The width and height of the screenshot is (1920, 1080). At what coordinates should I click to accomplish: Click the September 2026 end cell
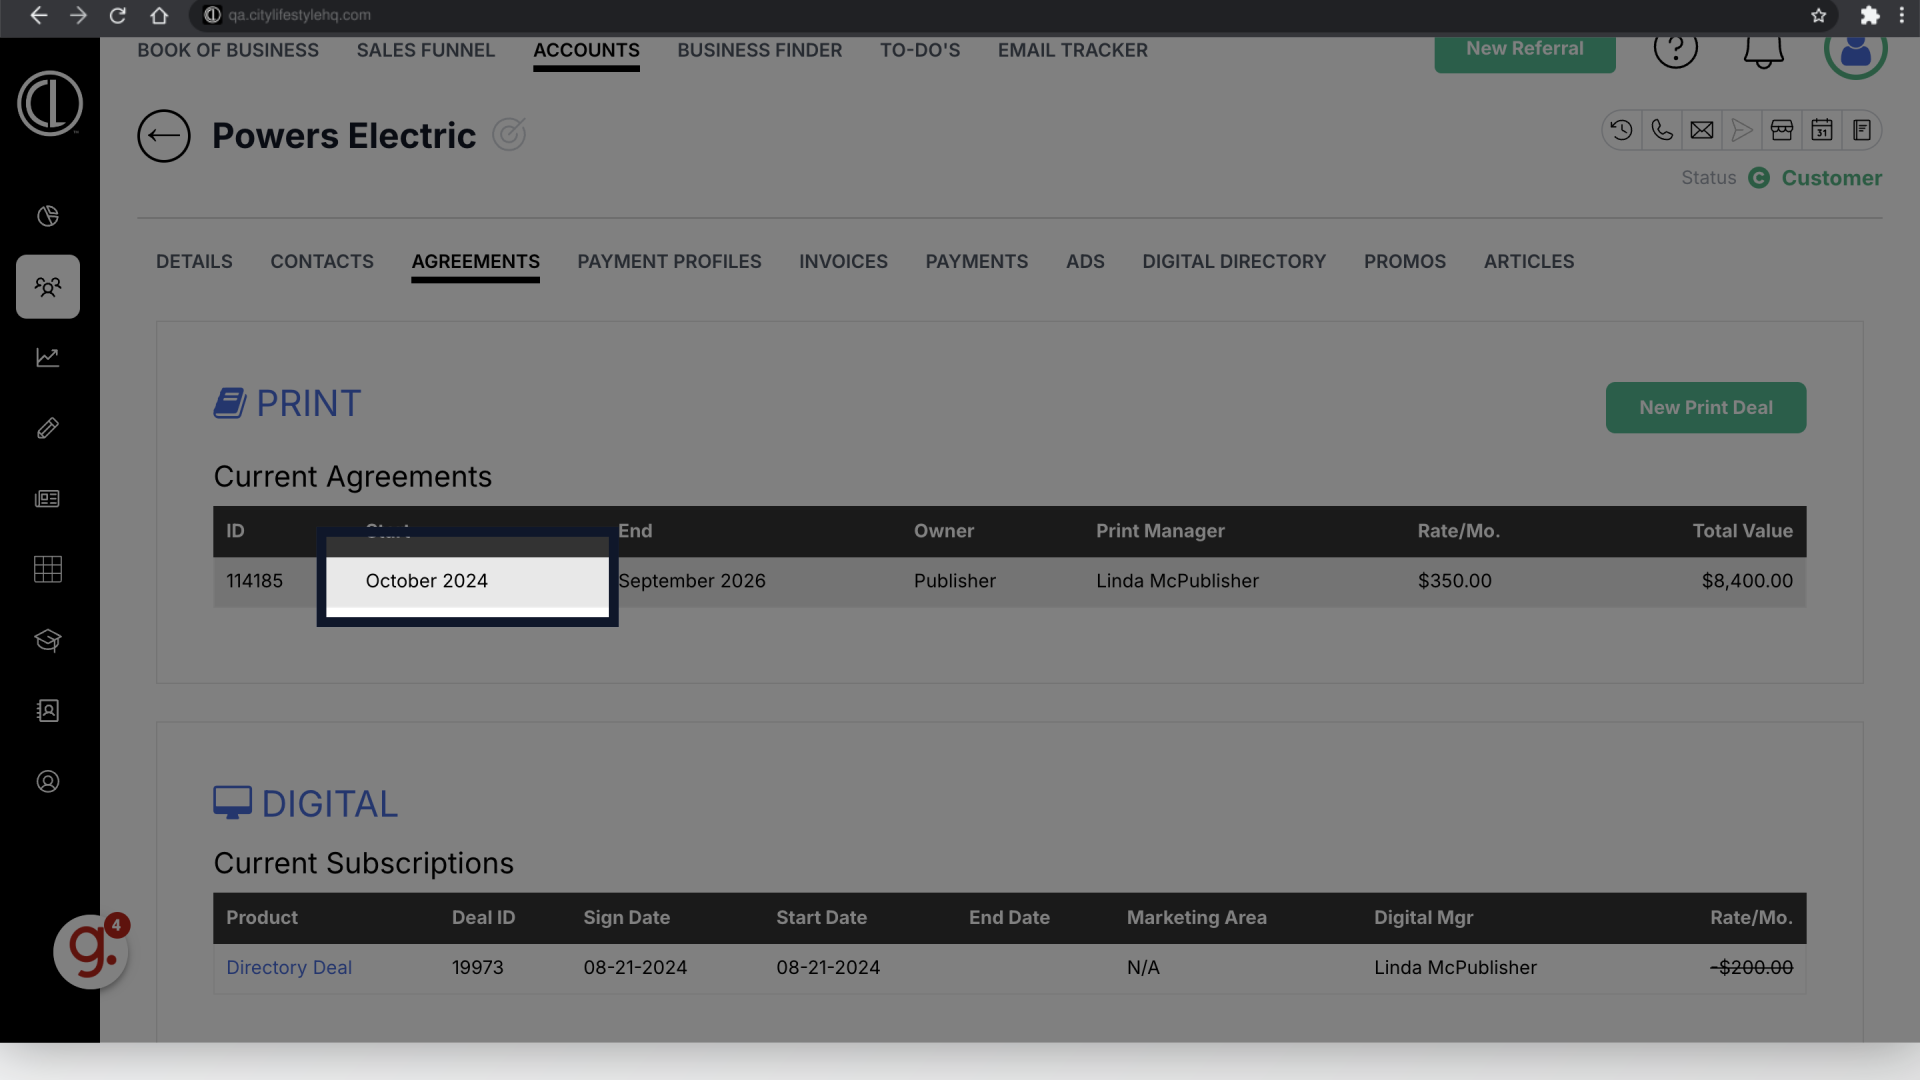pos(692,581)
